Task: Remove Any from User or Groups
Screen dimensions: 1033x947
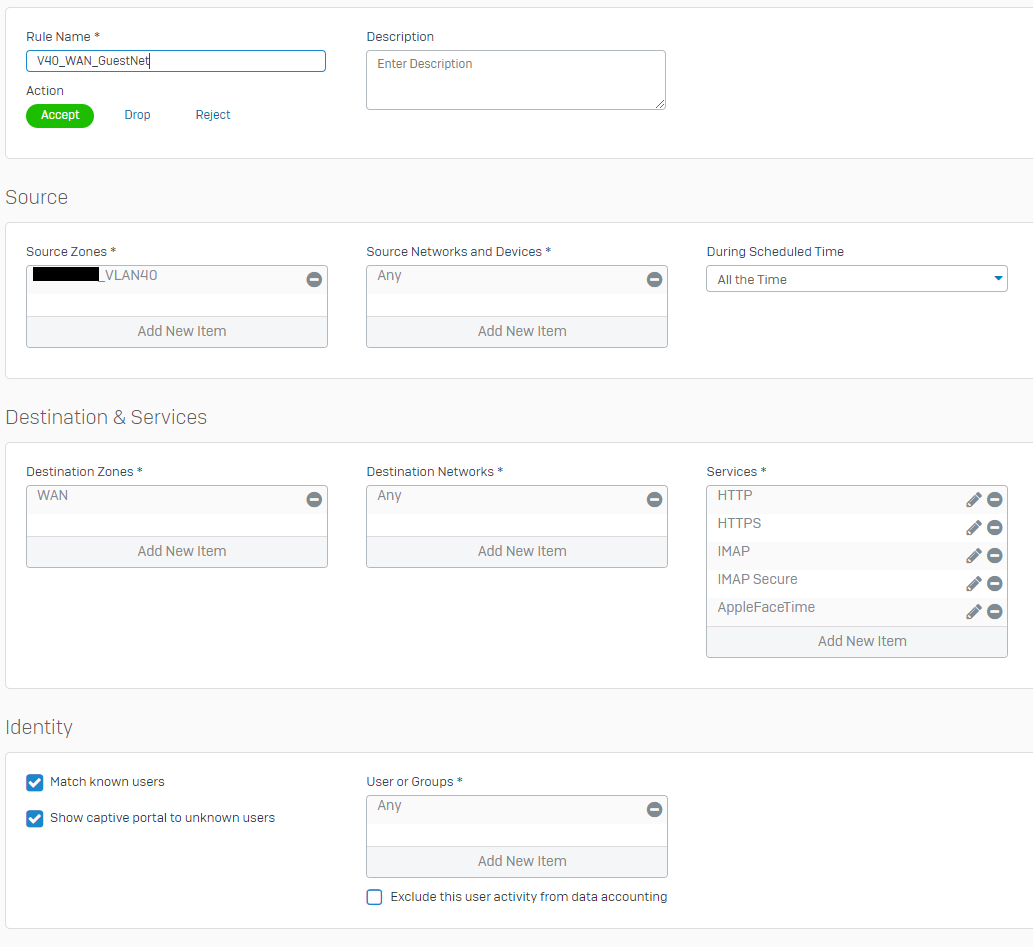Action: (x=654, y=810)
